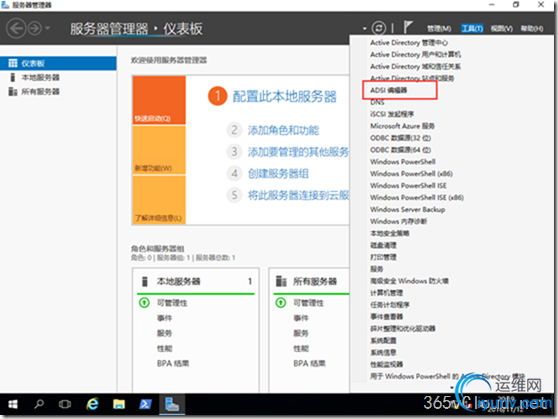Screen dimensions: 558x419
Task: Open Windows PowerShell menu entry
Action: [402, 162]
